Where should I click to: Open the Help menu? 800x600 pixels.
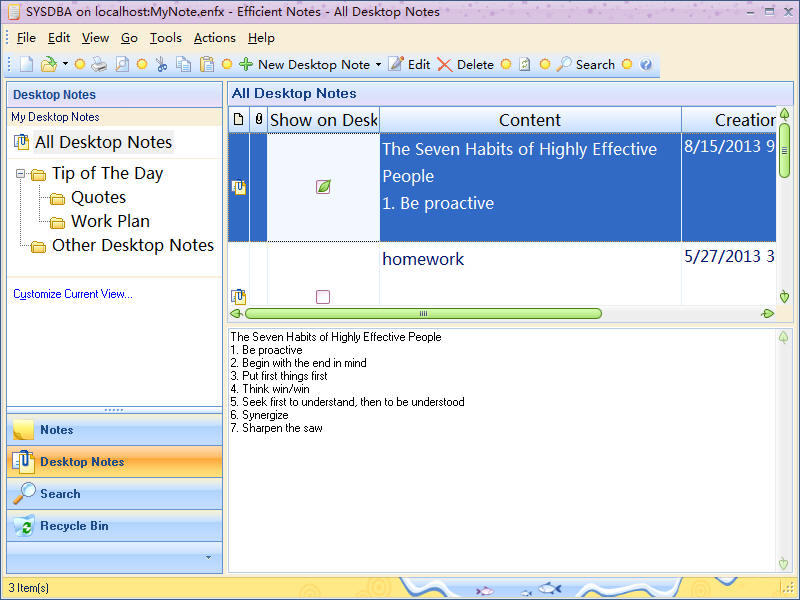[x=261, y=38]
